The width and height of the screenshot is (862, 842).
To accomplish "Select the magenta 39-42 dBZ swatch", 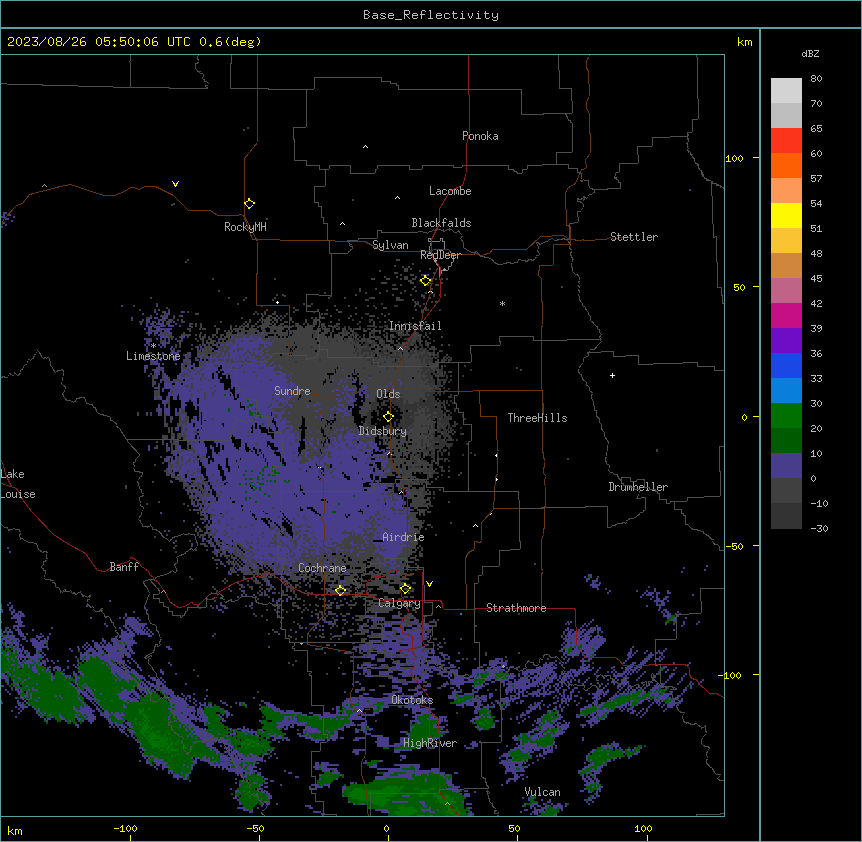I will pos(786,315).
